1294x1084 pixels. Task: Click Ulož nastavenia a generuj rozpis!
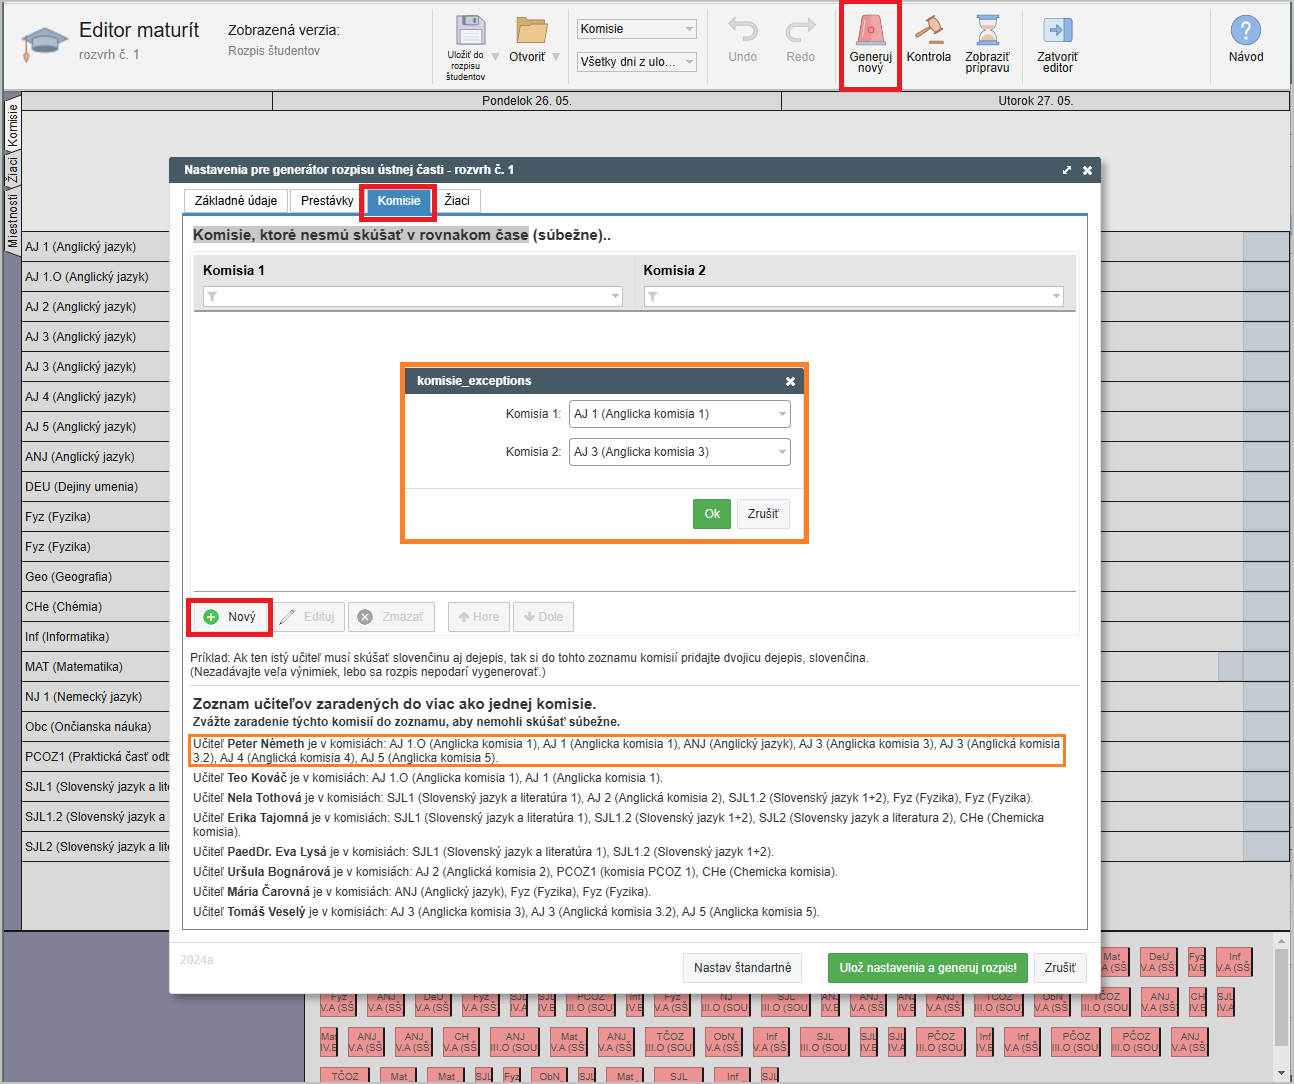tap(928, 968)
